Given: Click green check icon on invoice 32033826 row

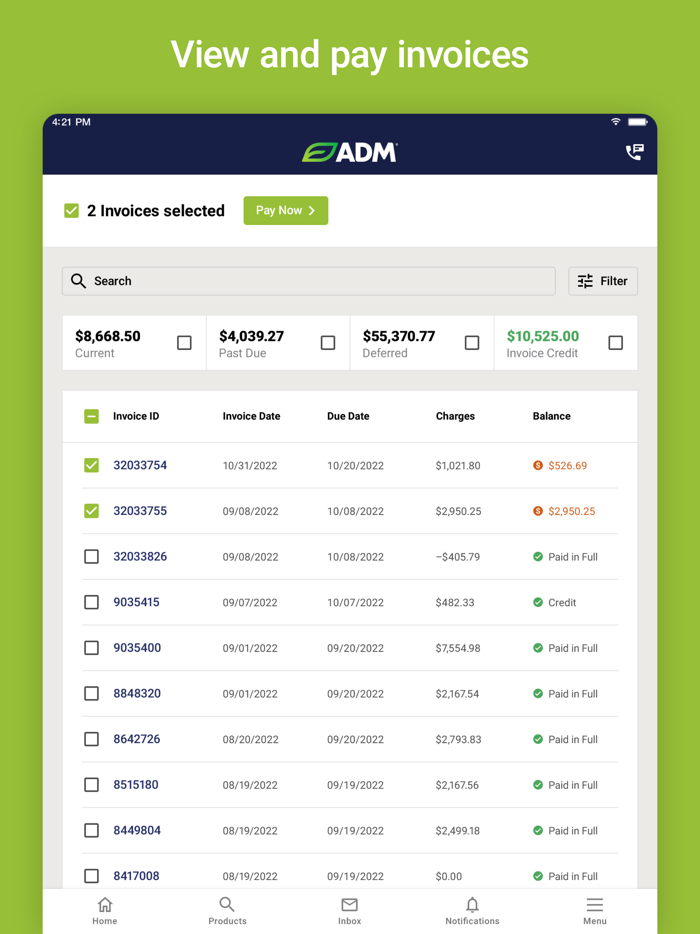Looking at the screenshot, I should (538, 556).
